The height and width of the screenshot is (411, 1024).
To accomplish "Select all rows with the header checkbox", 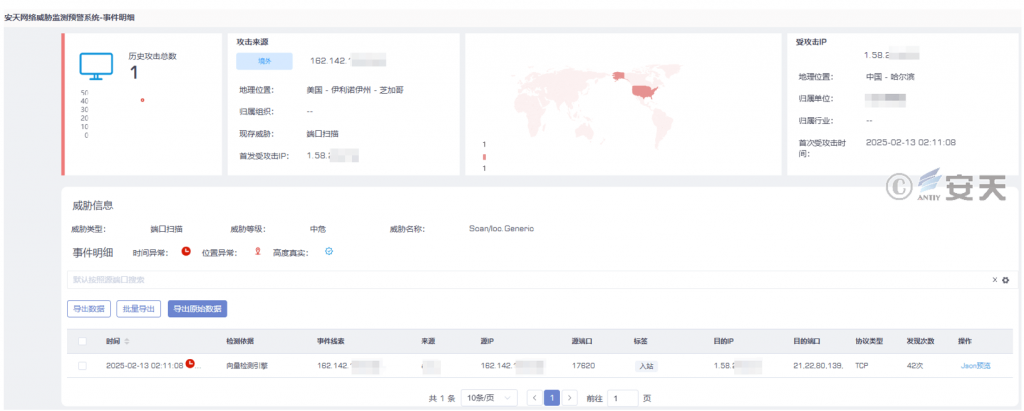I will pos(82,341).
